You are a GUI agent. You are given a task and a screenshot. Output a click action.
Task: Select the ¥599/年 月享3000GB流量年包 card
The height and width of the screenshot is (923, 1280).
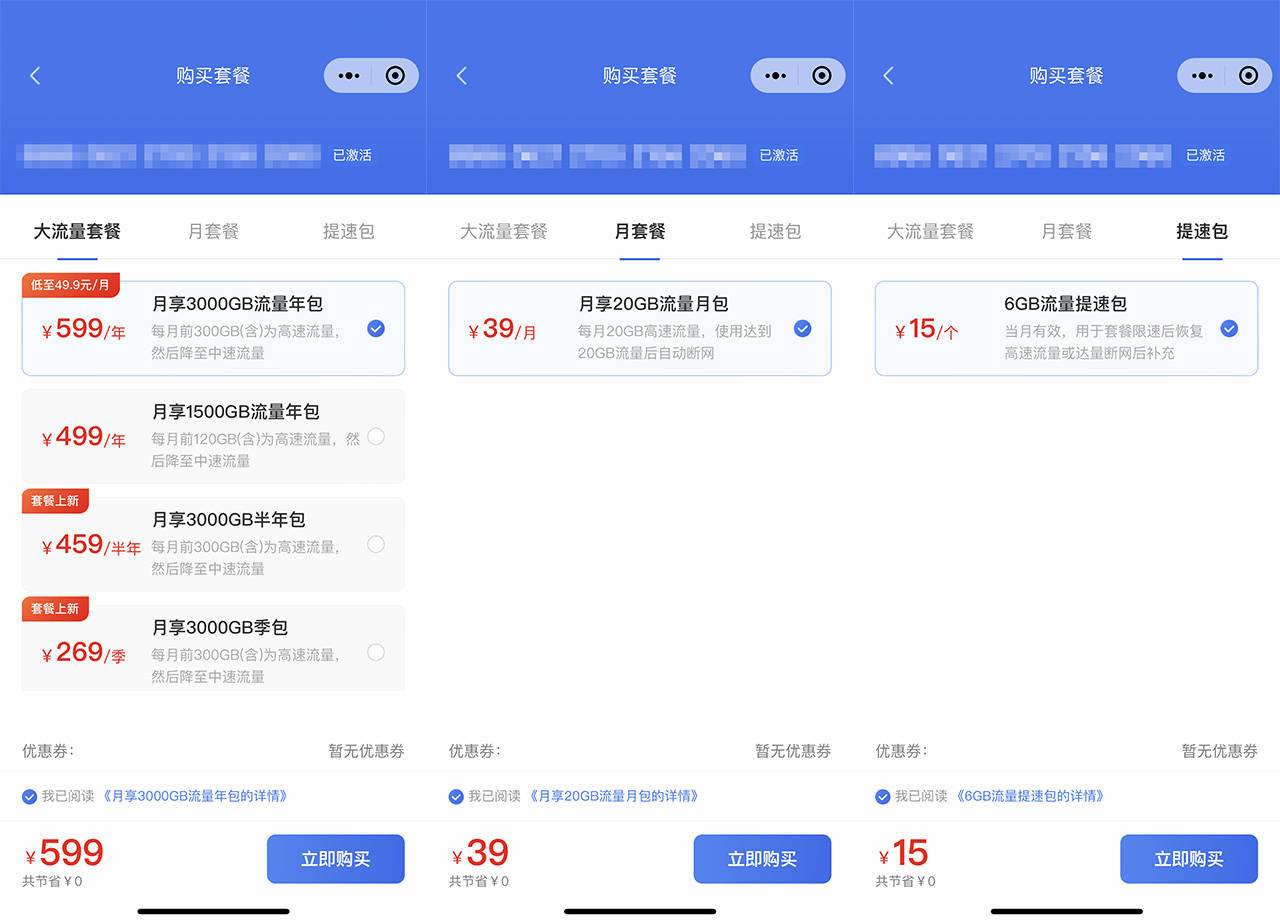[213, 328]
